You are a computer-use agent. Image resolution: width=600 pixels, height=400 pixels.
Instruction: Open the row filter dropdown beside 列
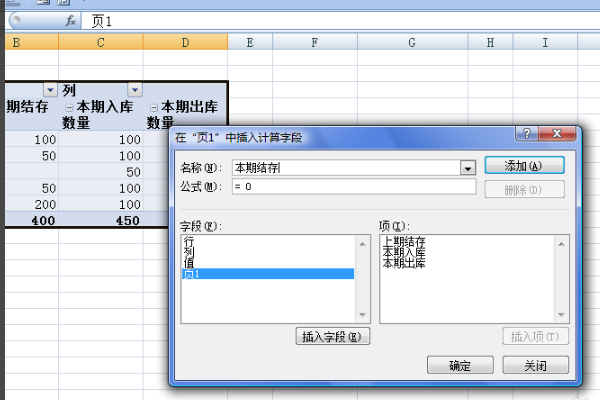[50, 90]
